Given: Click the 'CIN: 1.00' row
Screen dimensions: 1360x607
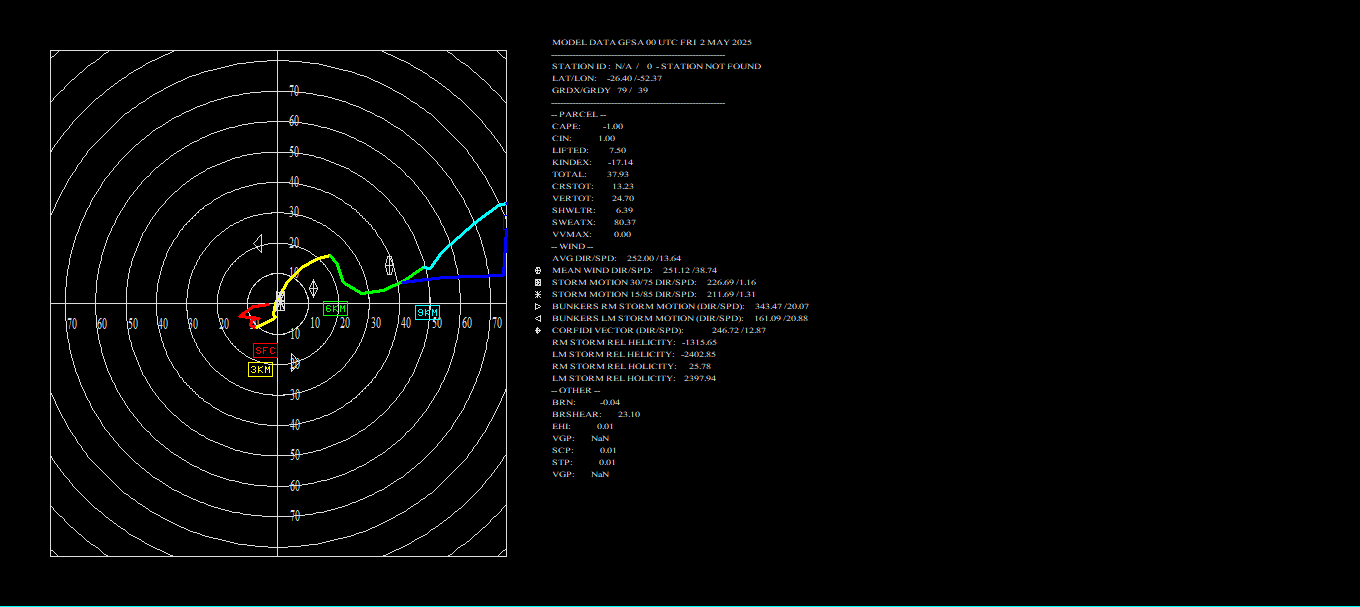Looking at the screenshot, I should coord(583,138).
